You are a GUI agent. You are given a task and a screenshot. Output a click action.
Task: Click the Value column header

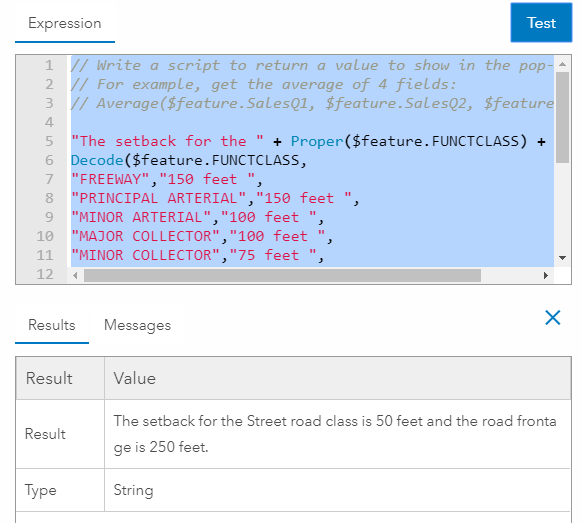pos(338,378)
